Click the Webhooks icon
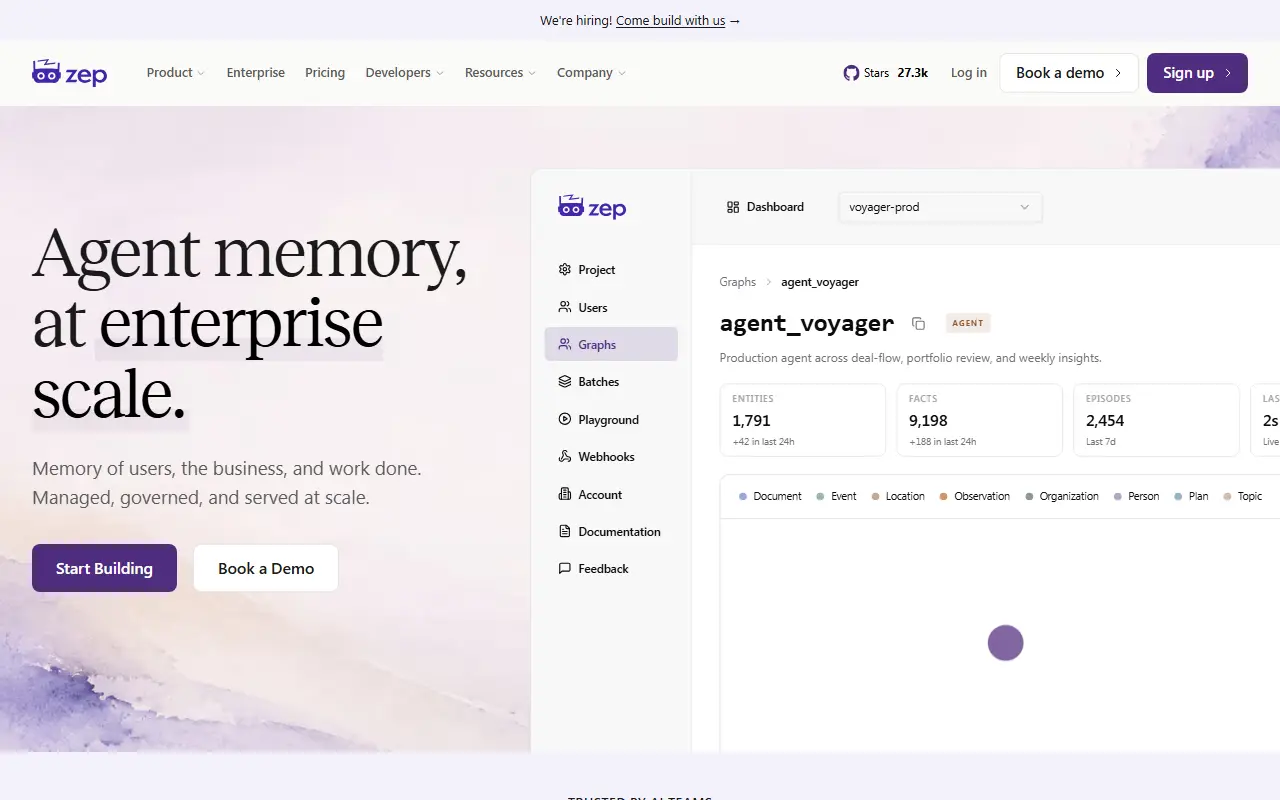The height and width of the screenshot is (800, 1280). [x=565, y=457]
